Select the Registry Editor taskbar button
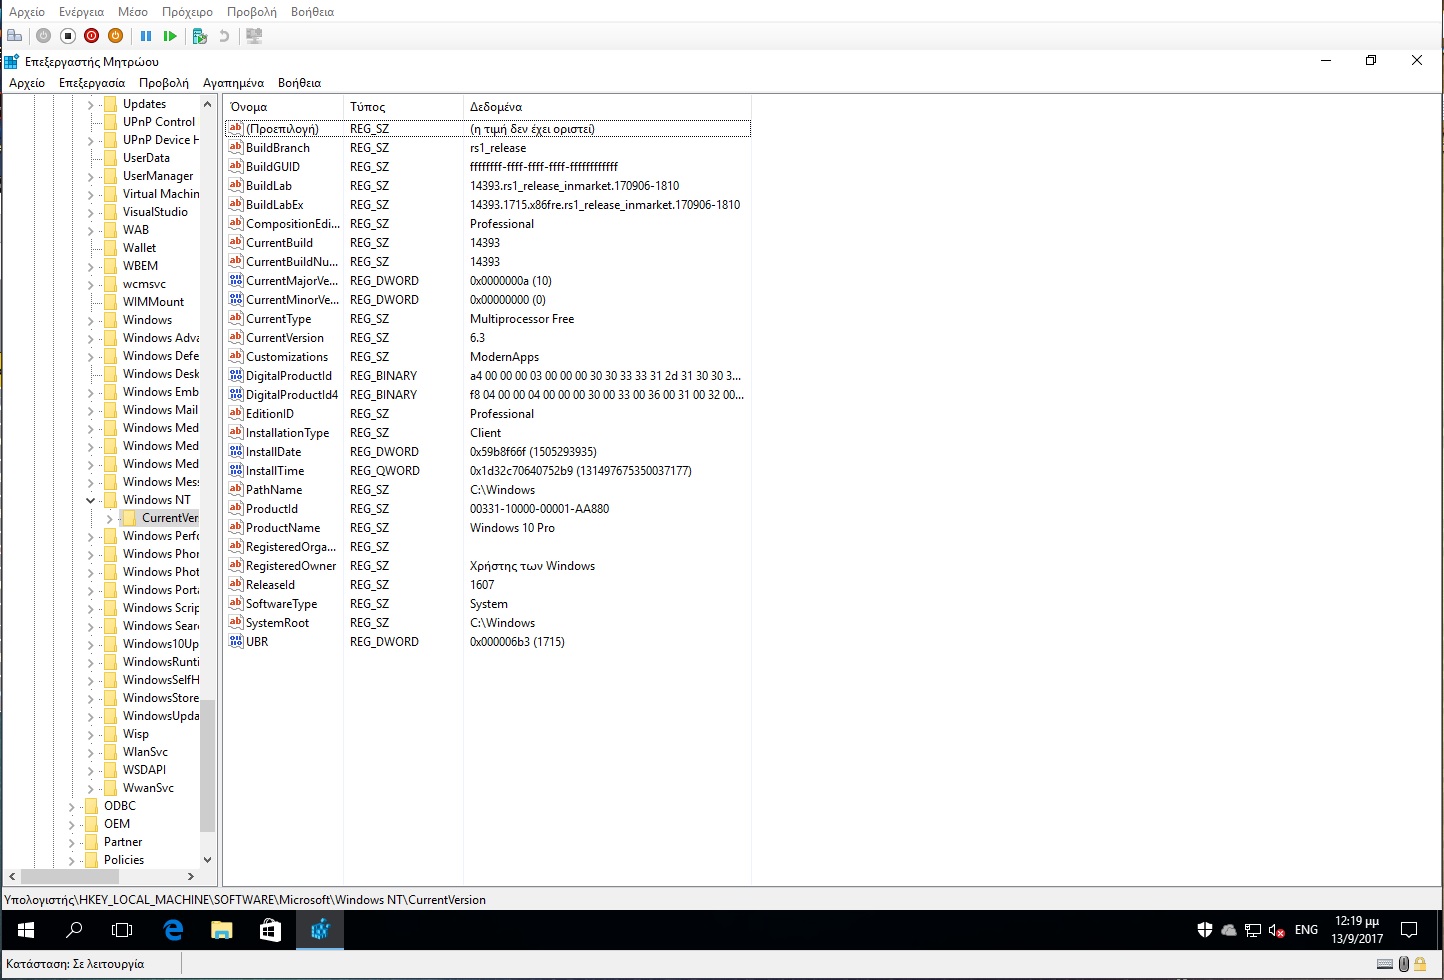 320,930
